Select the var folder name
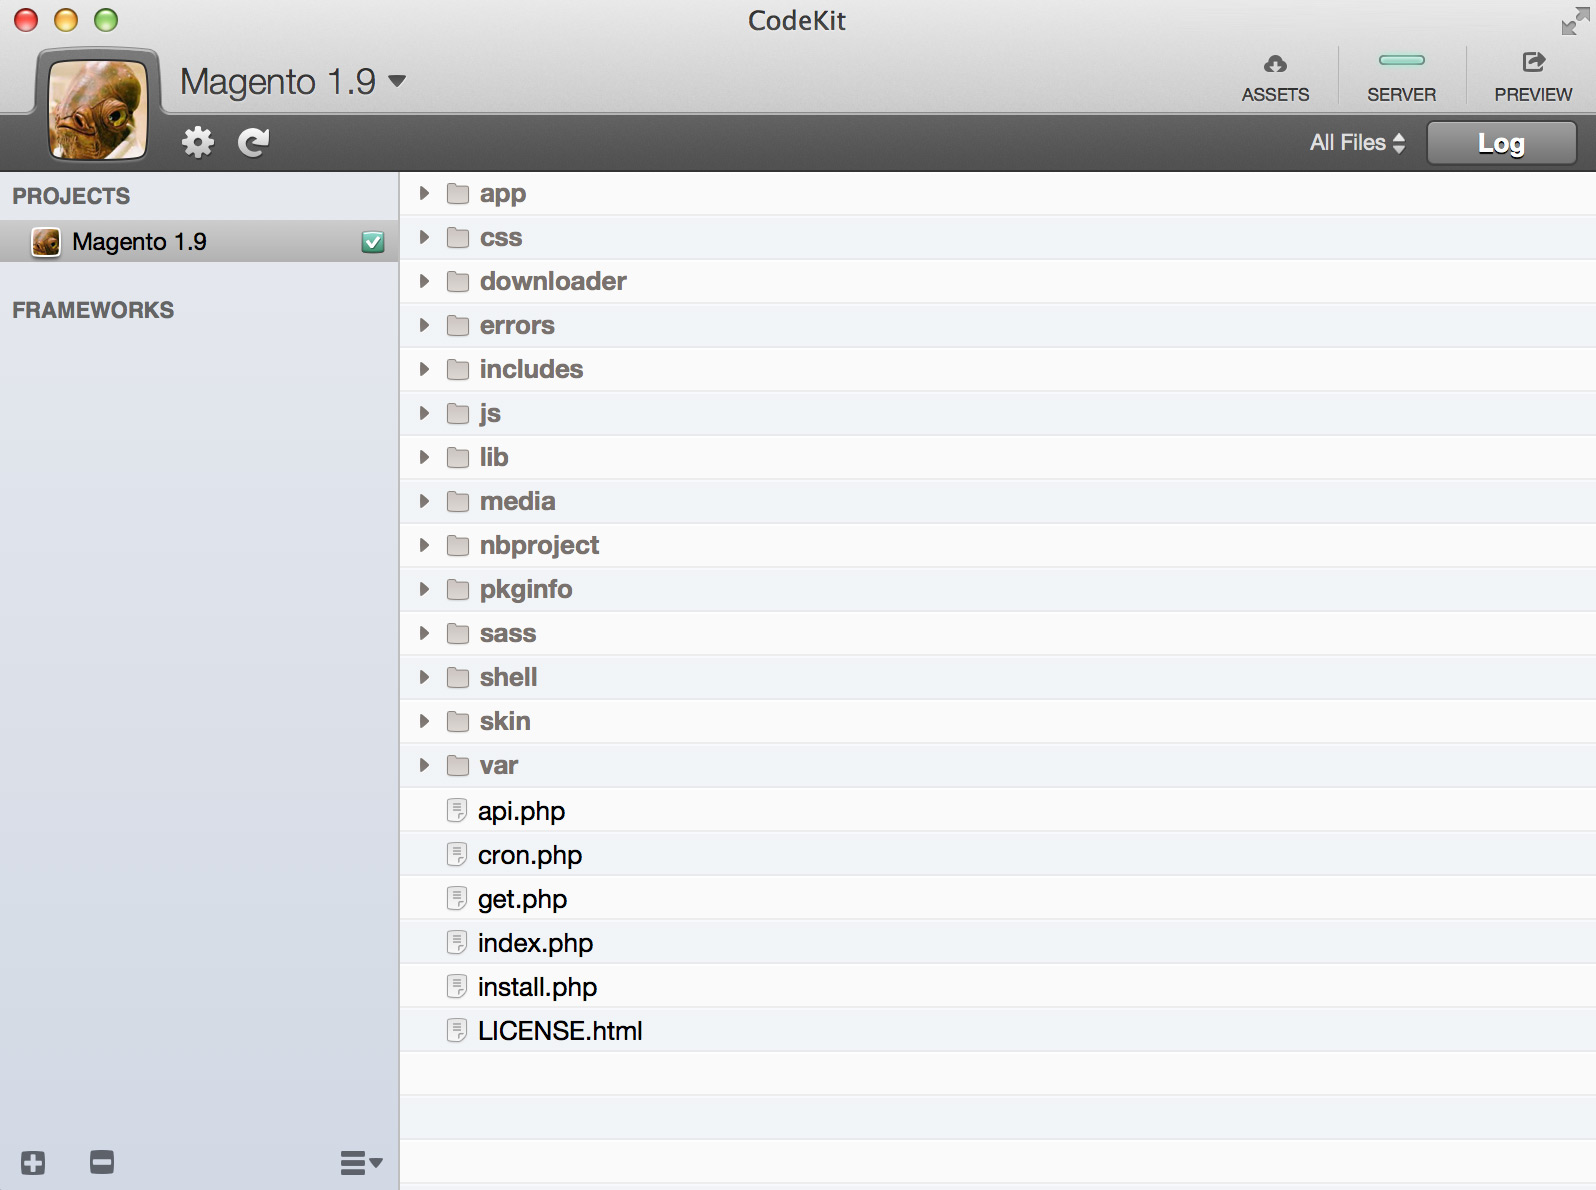 (x=498, y=766)
